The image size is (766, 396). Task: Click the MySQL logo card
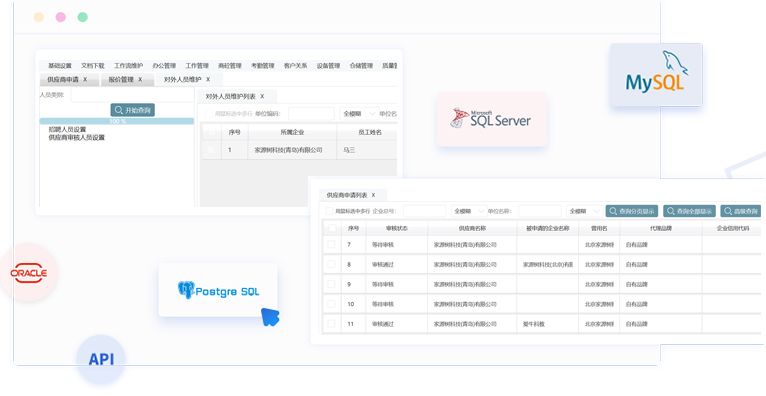[x=656, y=75]
